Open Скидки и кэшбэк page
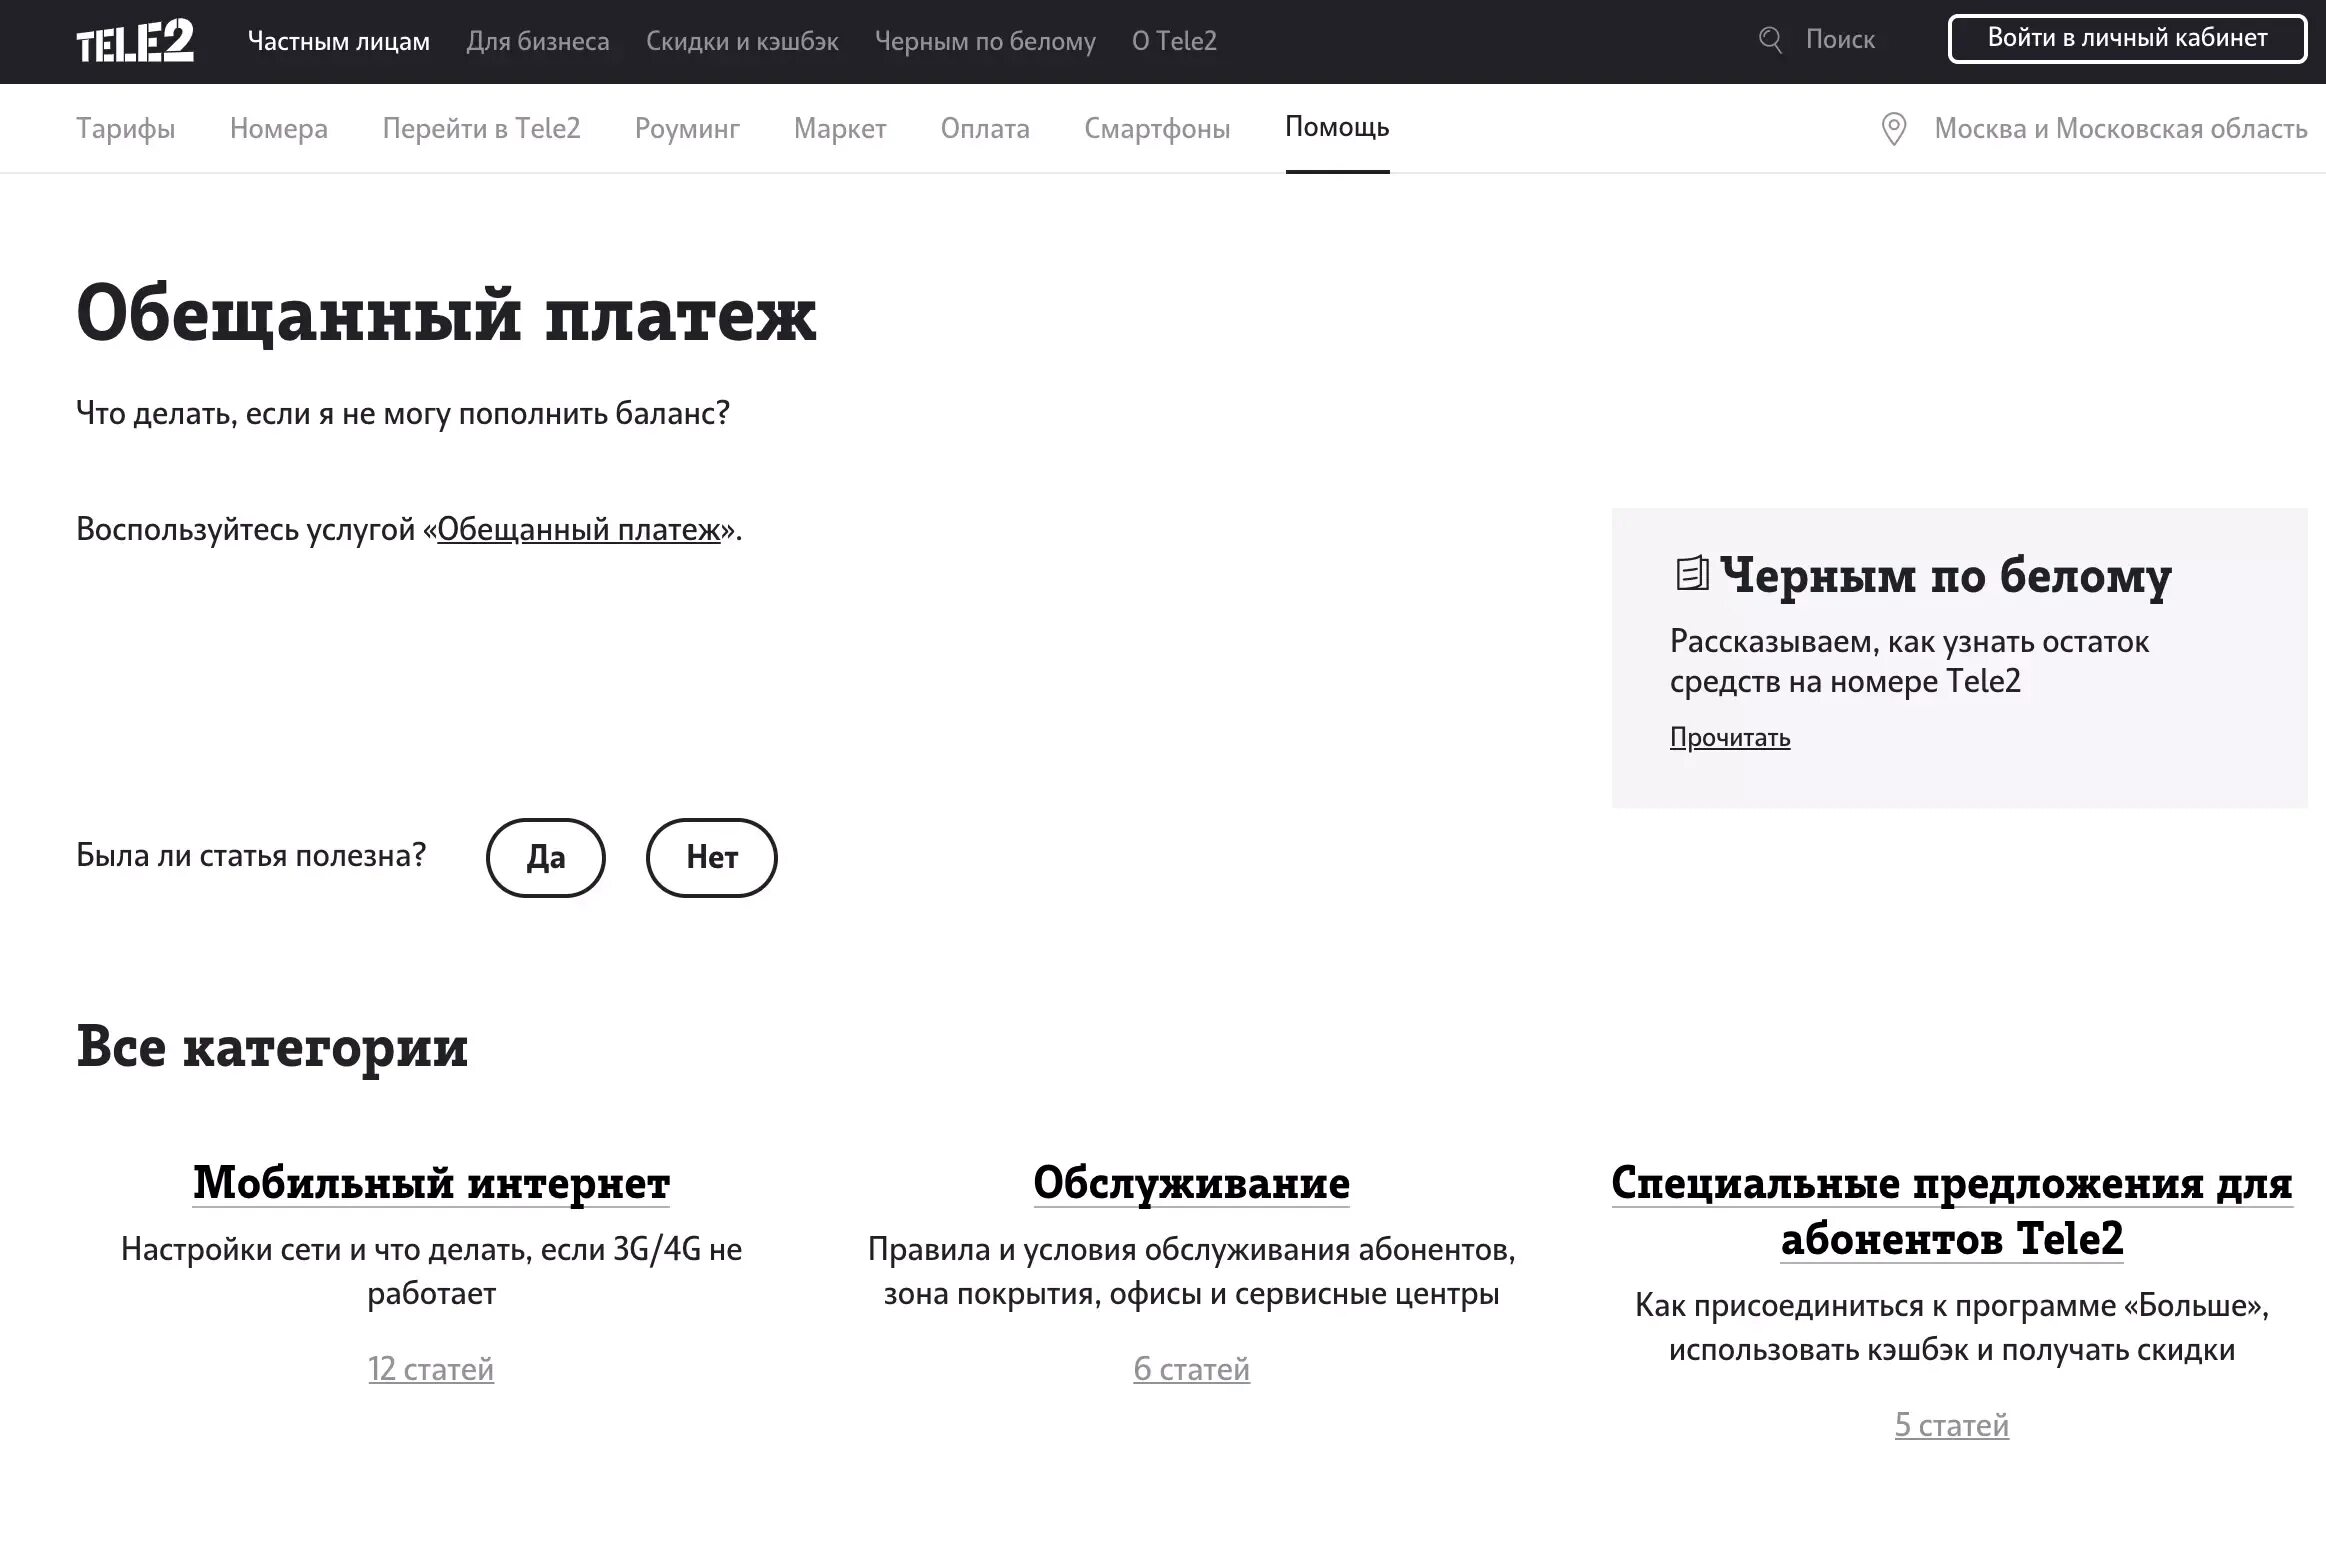 tap(742, 41)
